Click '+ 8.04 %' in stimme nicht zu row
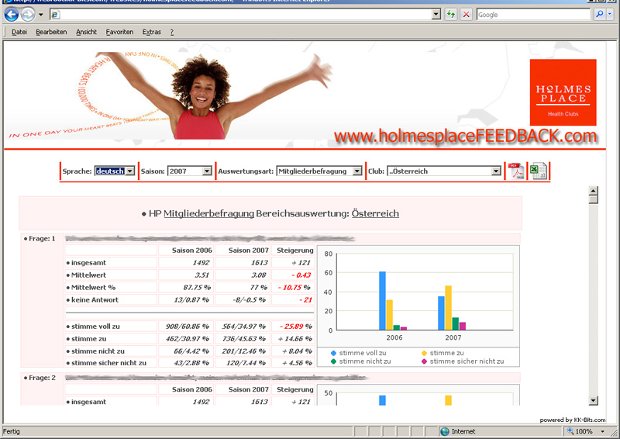This screenshot has width=620, height=439. [297, 351]
